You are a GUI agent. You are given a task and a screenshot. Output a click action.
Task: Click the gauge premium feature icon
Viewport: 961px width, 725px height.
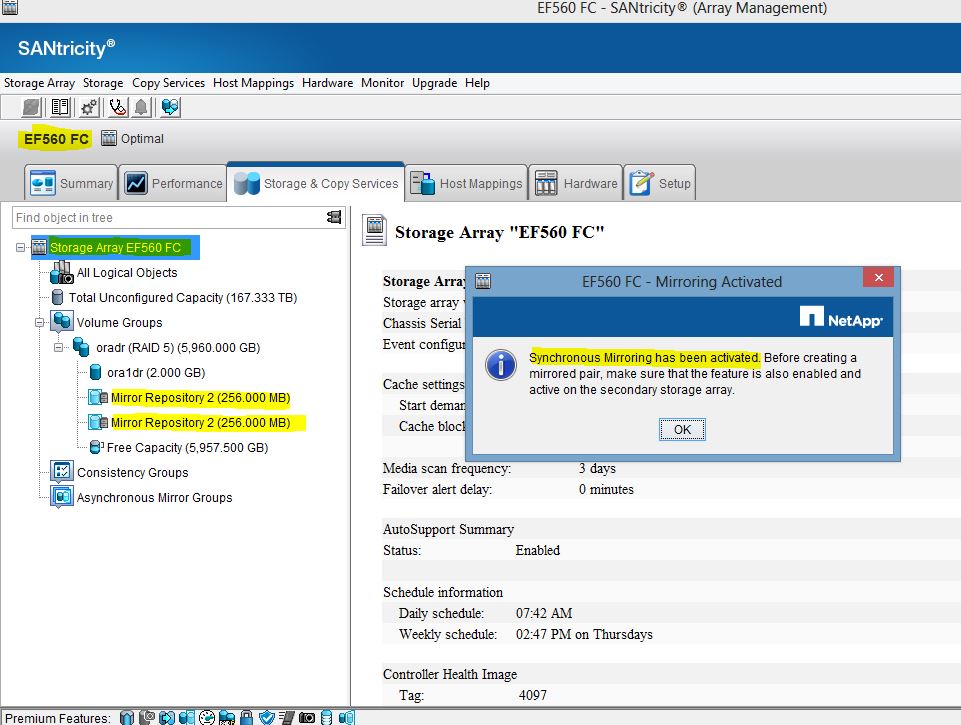(x=206, y=717)
